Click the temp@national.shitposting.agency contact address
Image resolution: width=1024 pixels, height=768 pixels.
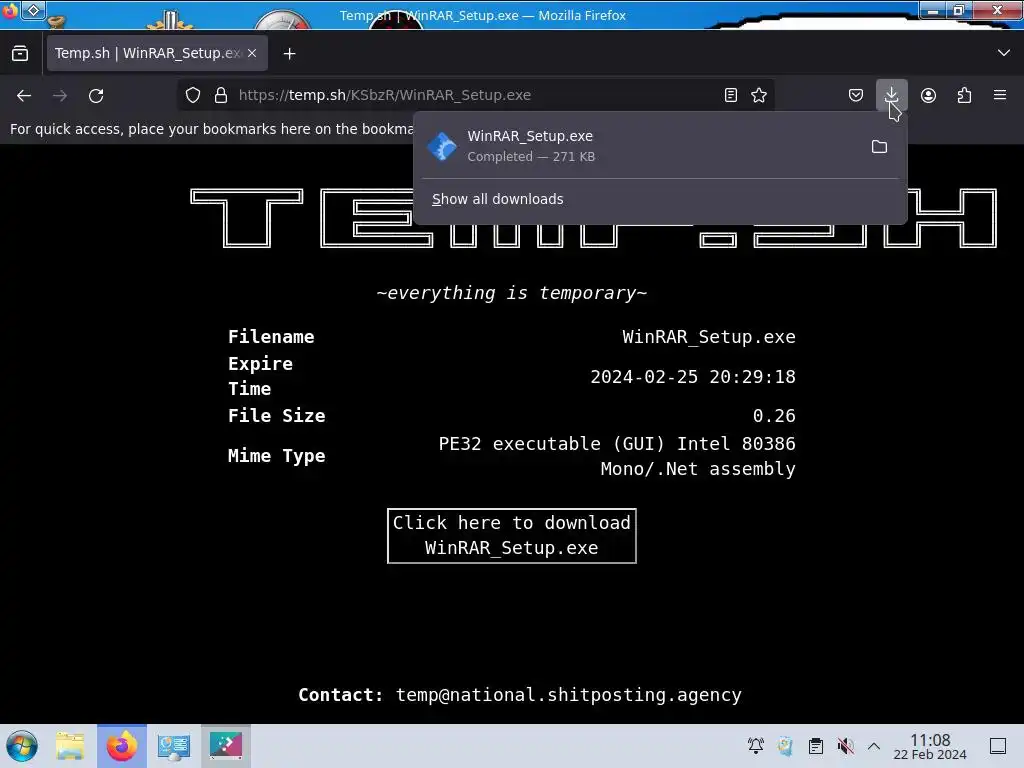click(x=568, y=695)
